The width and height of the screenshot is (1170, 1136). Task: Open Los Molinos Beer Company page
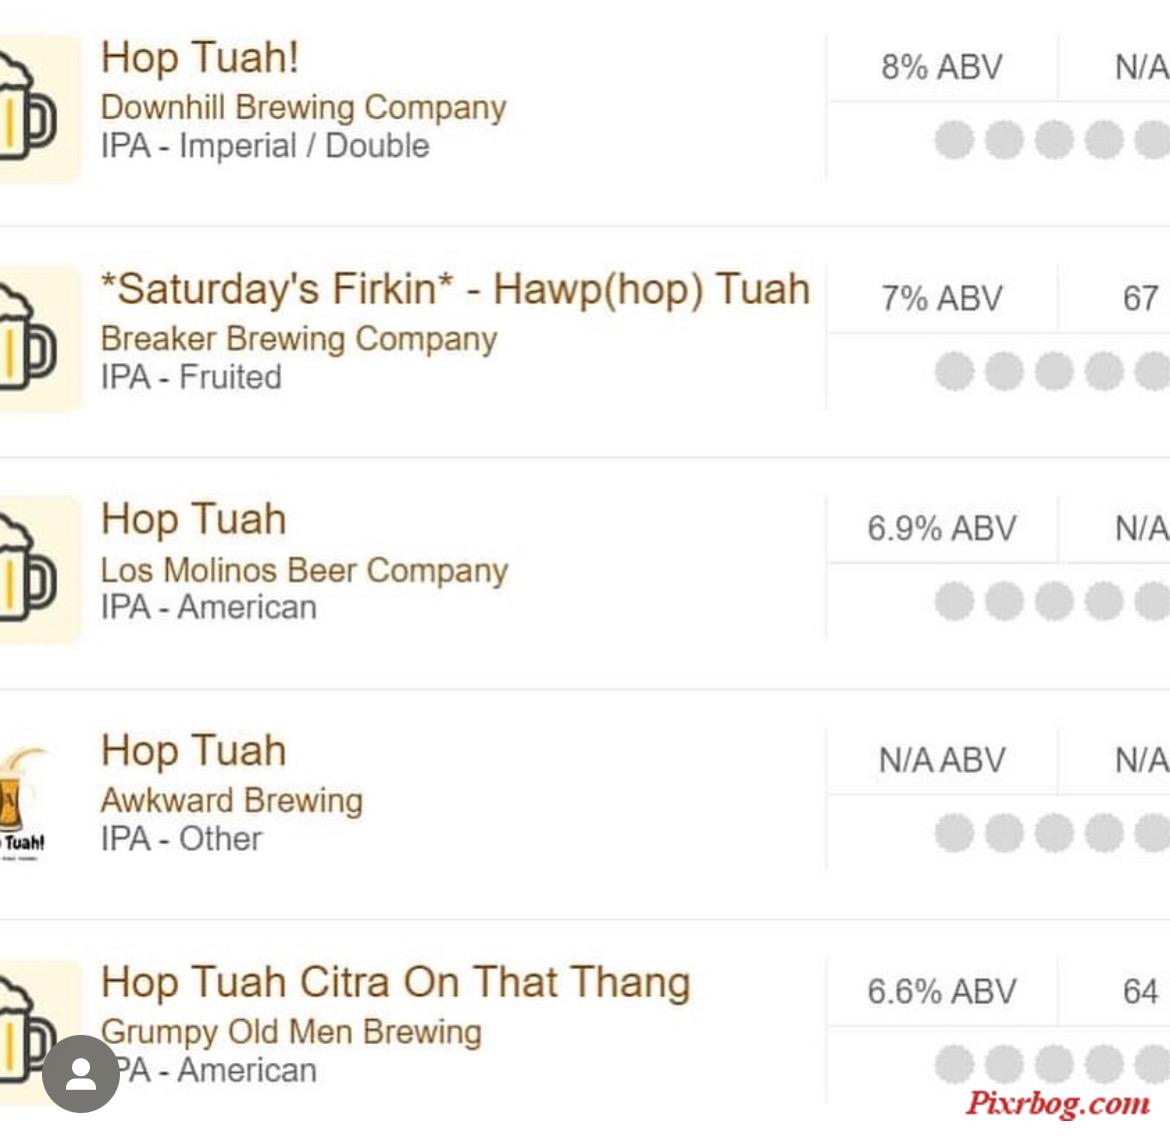[304, 570]
